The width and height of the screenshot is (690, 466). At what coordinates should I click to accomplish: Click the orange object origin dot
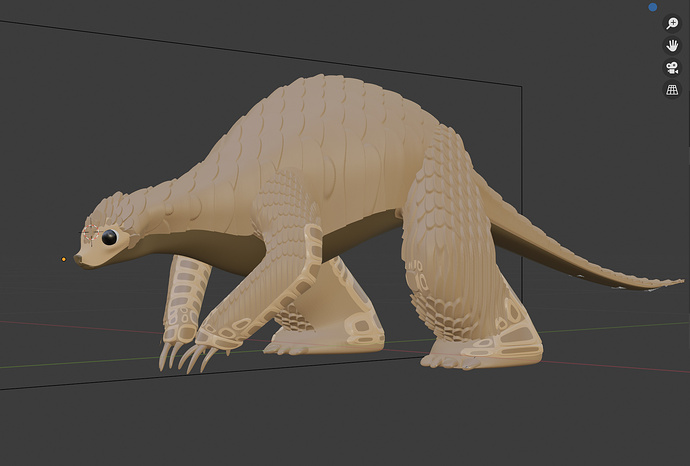(64, 260)
